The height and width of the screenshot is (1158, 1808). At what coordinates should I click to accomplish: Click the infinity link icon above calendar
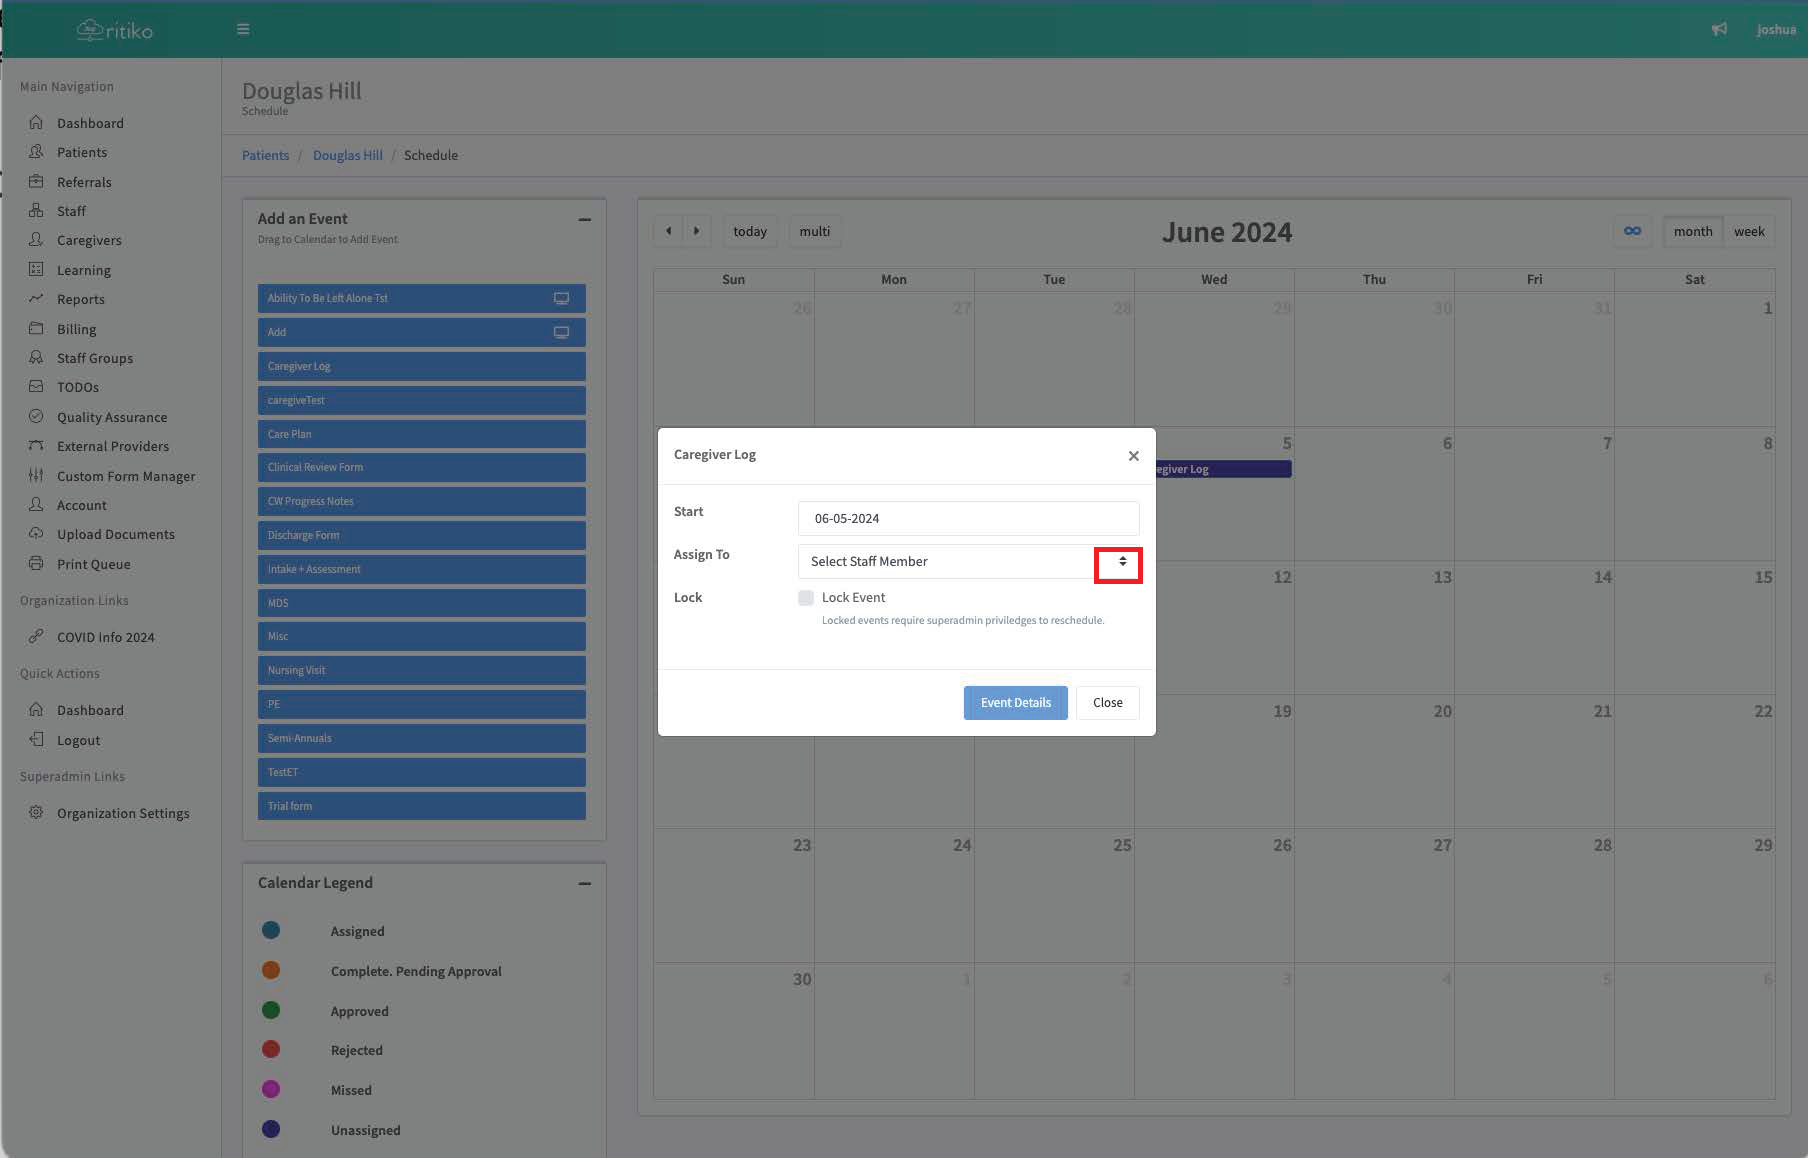[x=1632, y=231]
